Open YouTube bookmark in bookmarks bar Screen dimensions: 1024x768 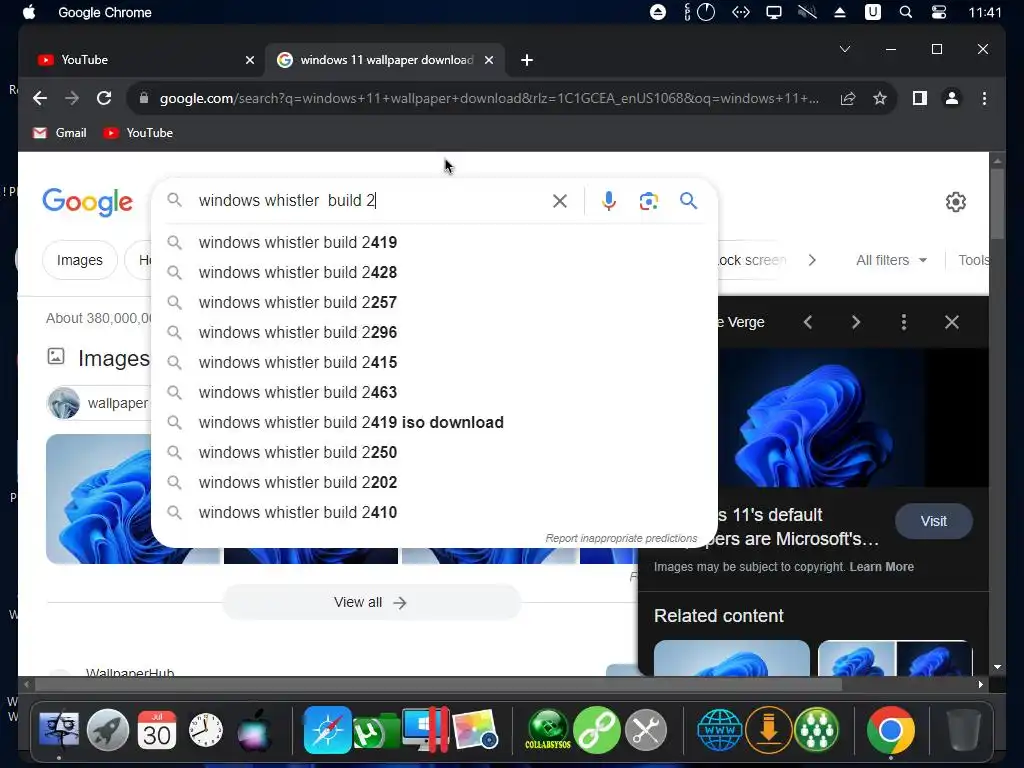(x=138, y=133)
